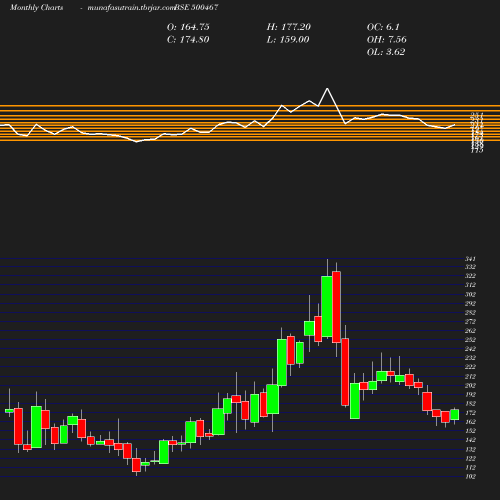Click the 132 price axis label
Screen dimensions: 500x500
(x=470, y=450)
